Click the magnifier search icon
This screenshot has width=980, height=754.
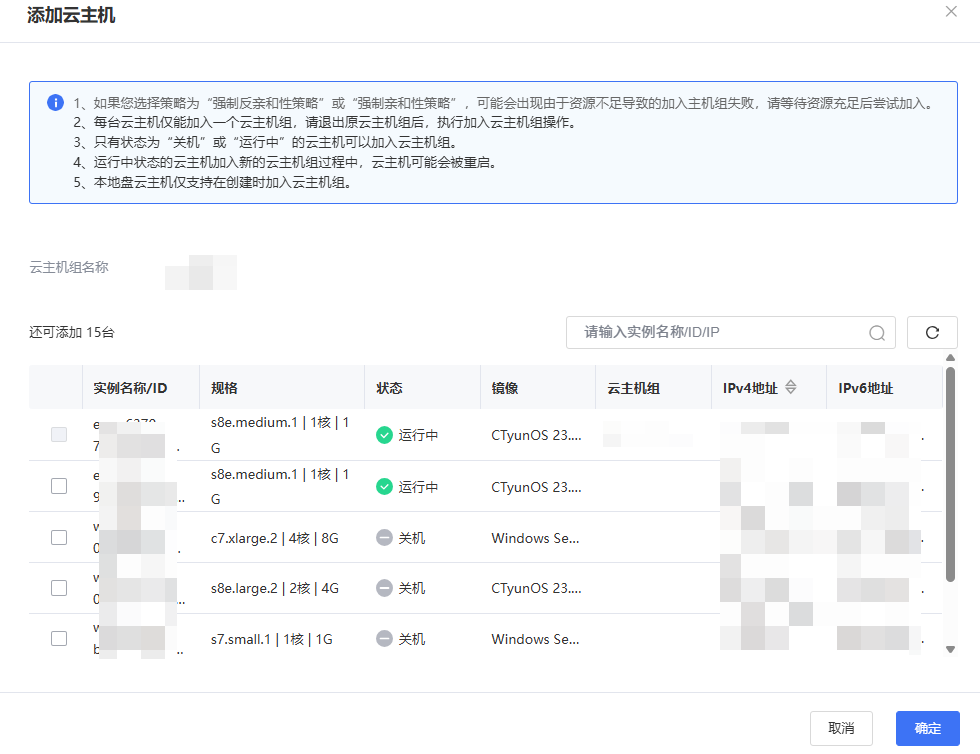point(877,333)
